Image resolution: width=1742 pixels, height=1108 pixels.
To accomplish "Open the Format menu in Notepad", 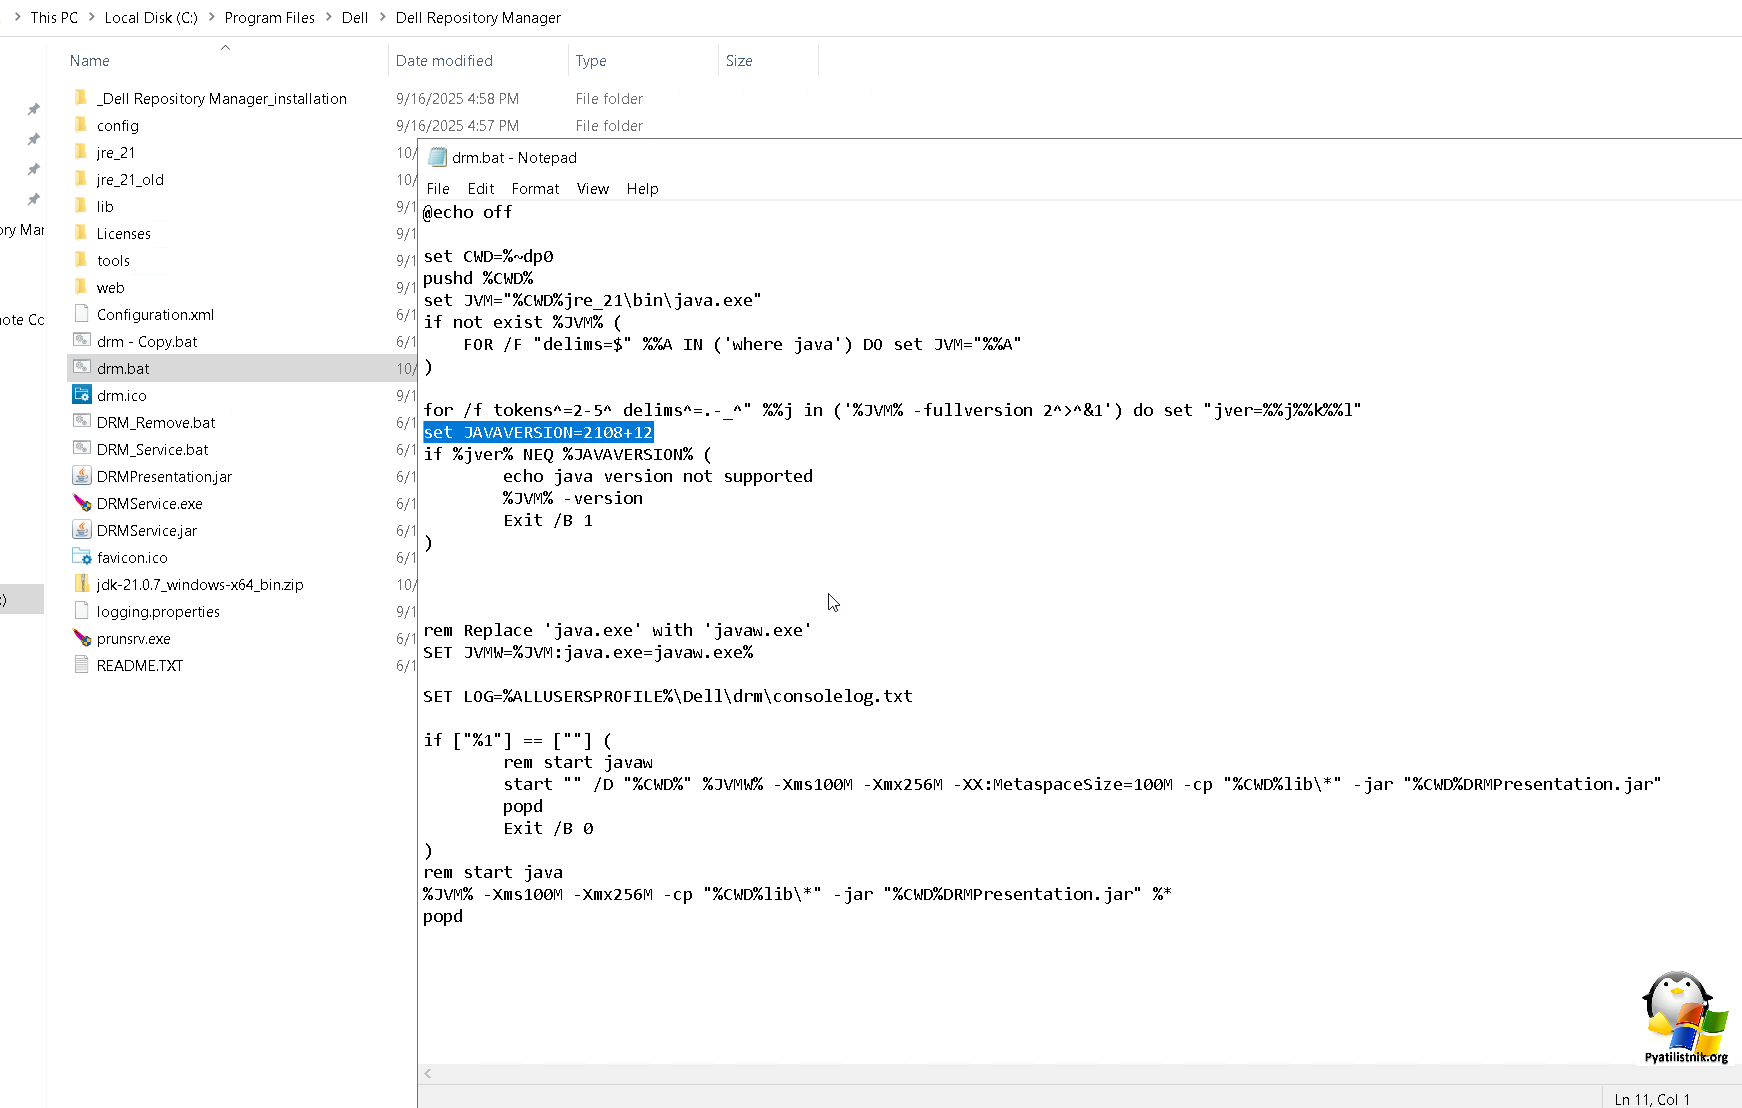I will (535, 189).
